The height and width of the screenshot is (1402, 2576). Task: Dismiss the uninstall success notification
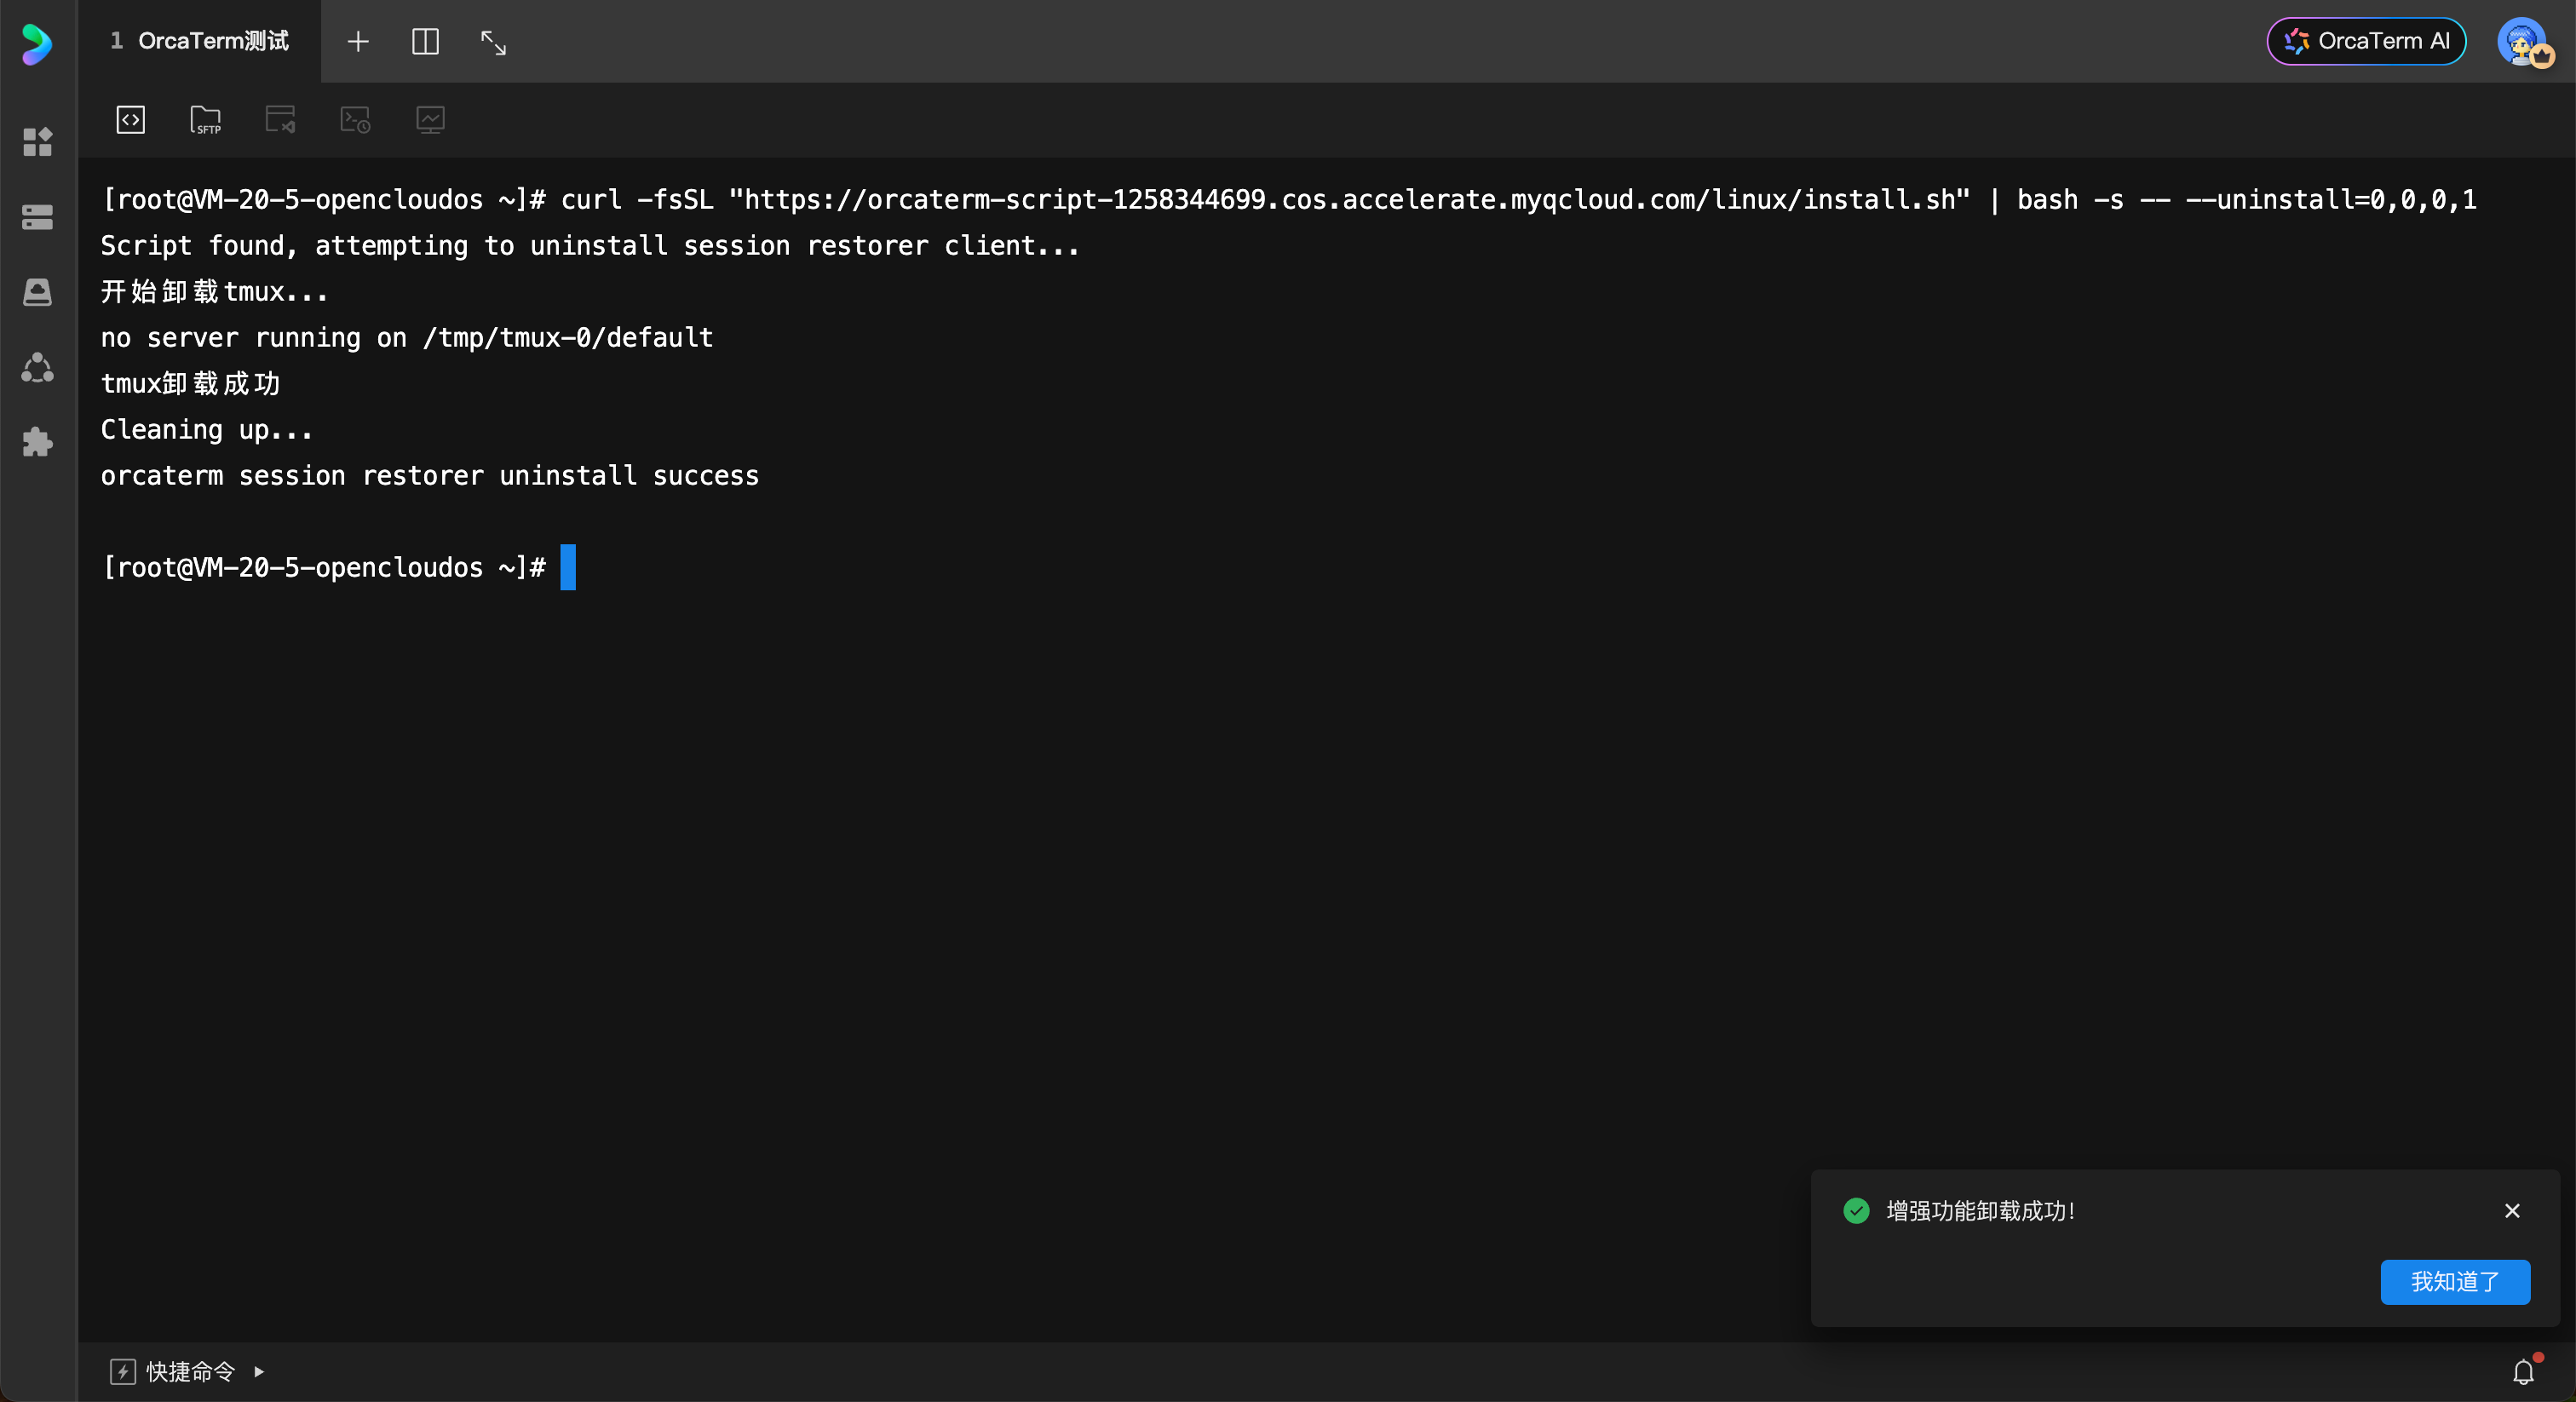pos(2511,1210)
